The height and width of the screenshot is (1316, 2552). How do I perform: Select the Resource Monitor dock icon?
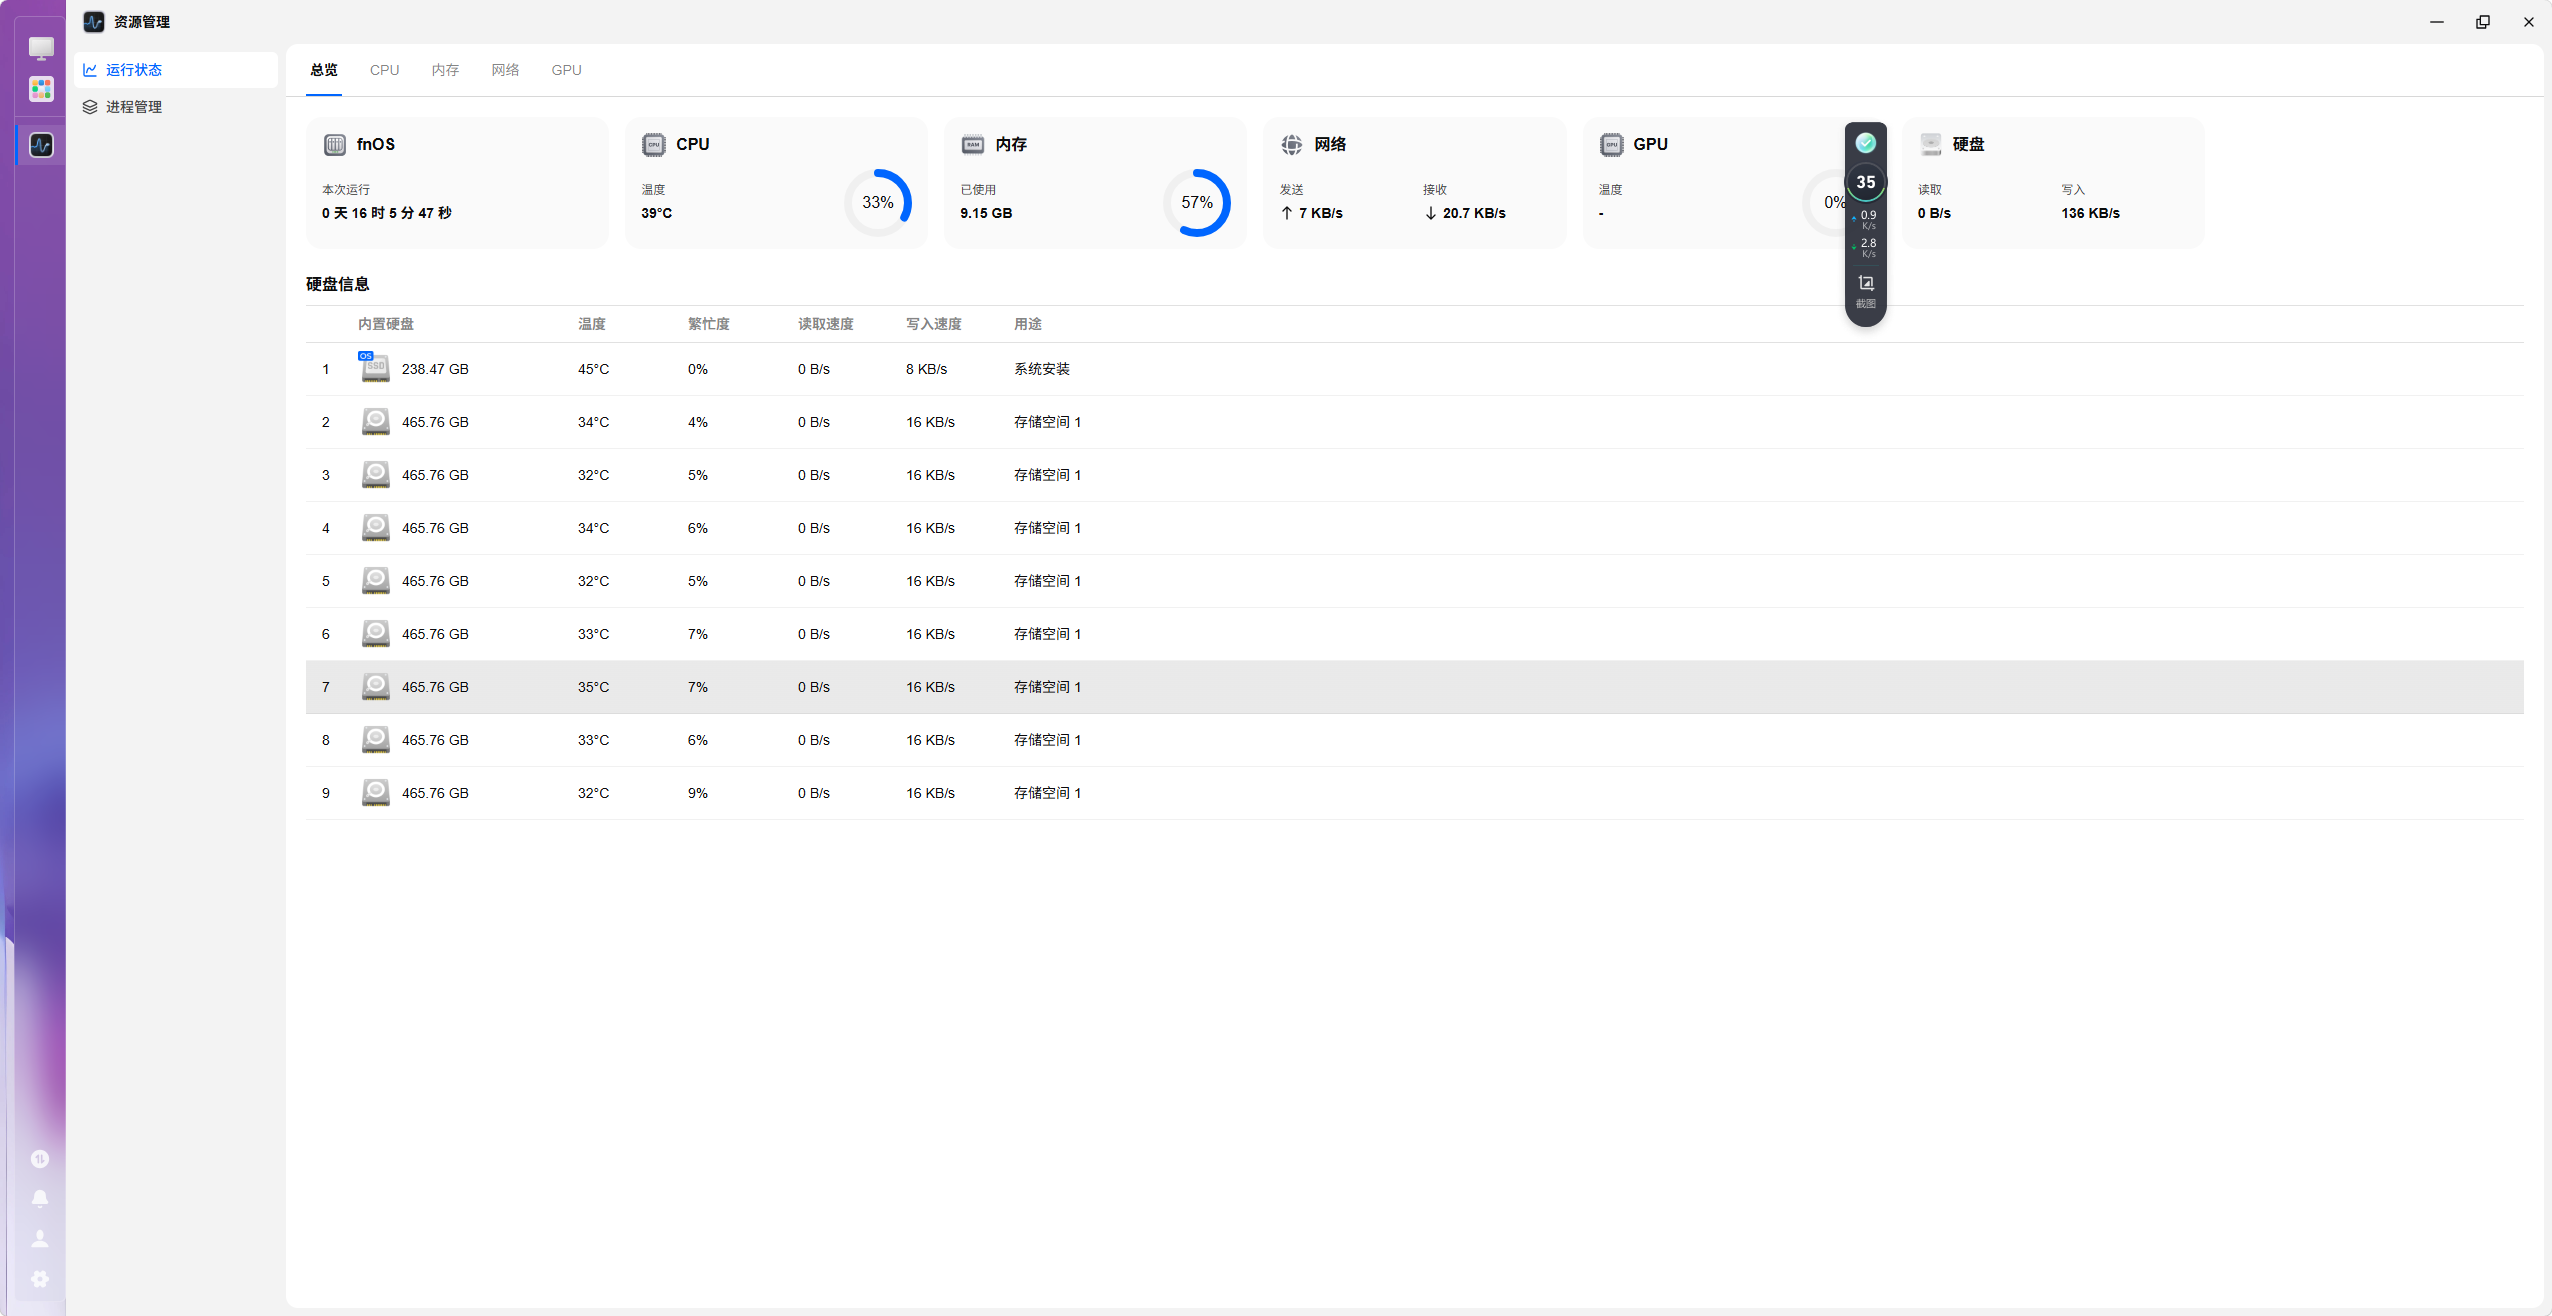point(41,145)
